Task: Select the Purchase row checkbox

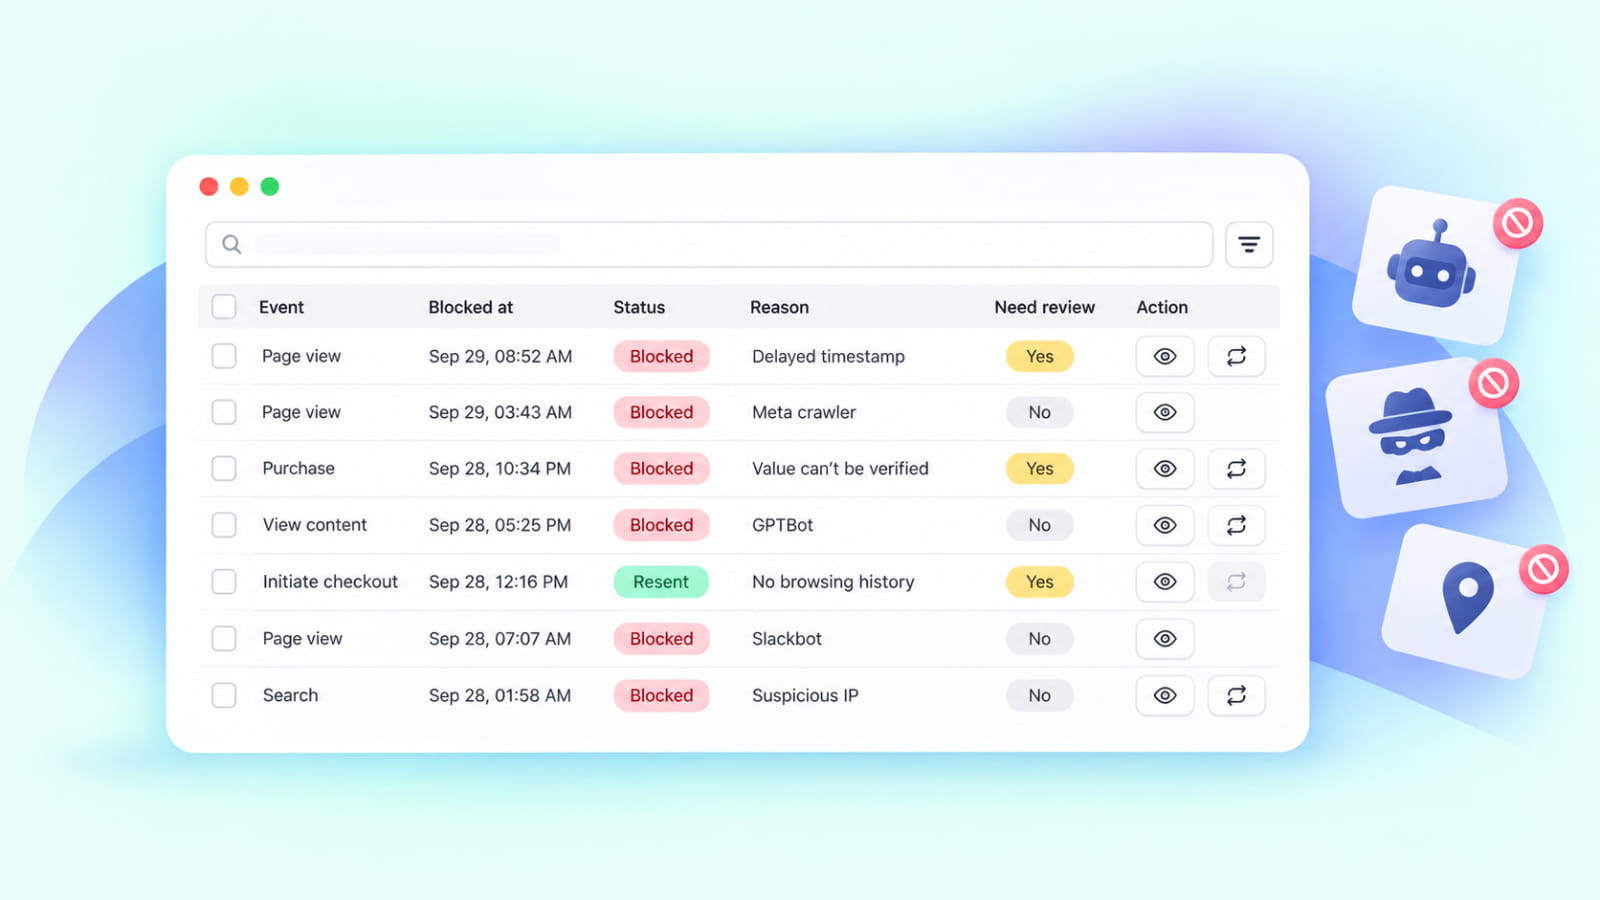Action: click(224, 468)
